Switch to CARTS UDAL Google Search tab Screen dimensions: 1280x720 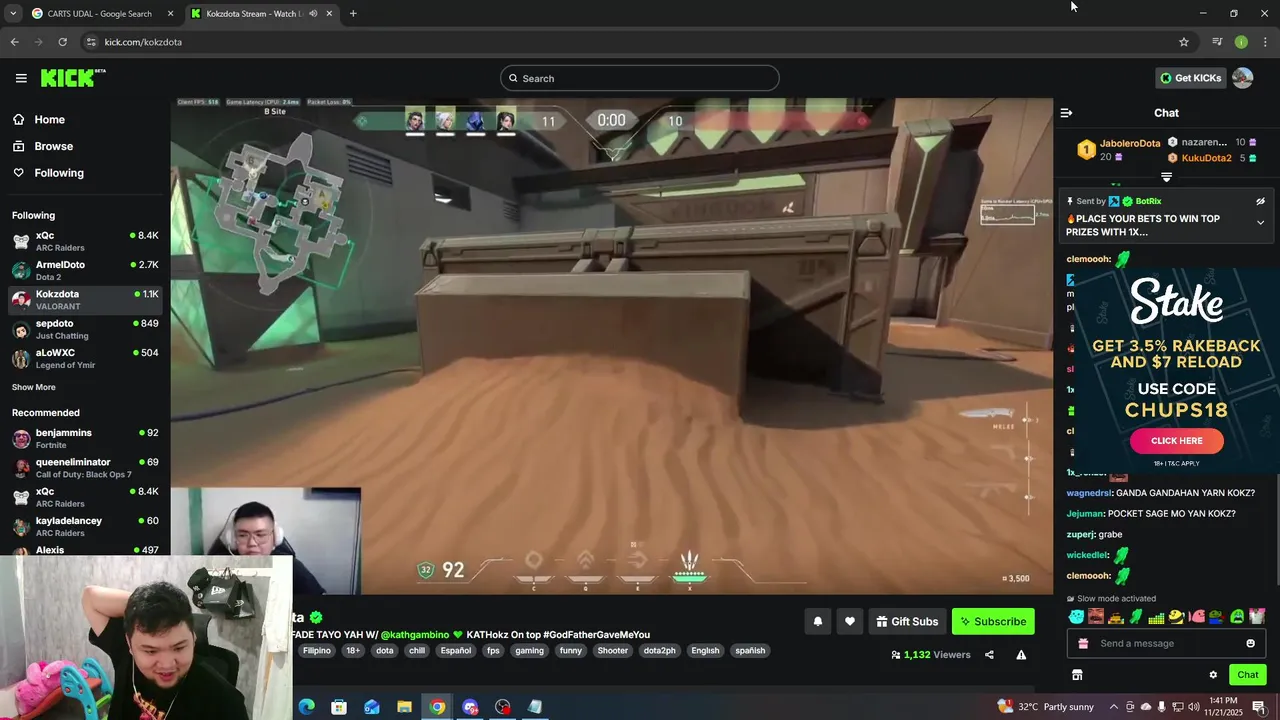point(100,14)
